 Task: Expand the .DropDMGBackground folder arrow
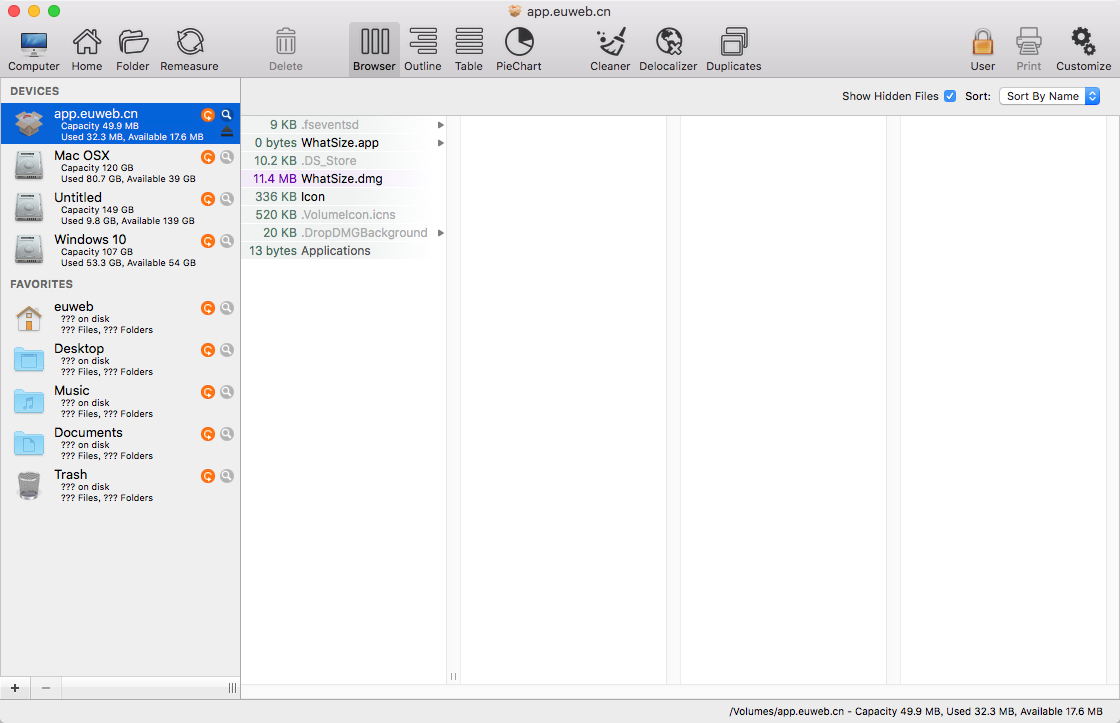tap(441, 233)
